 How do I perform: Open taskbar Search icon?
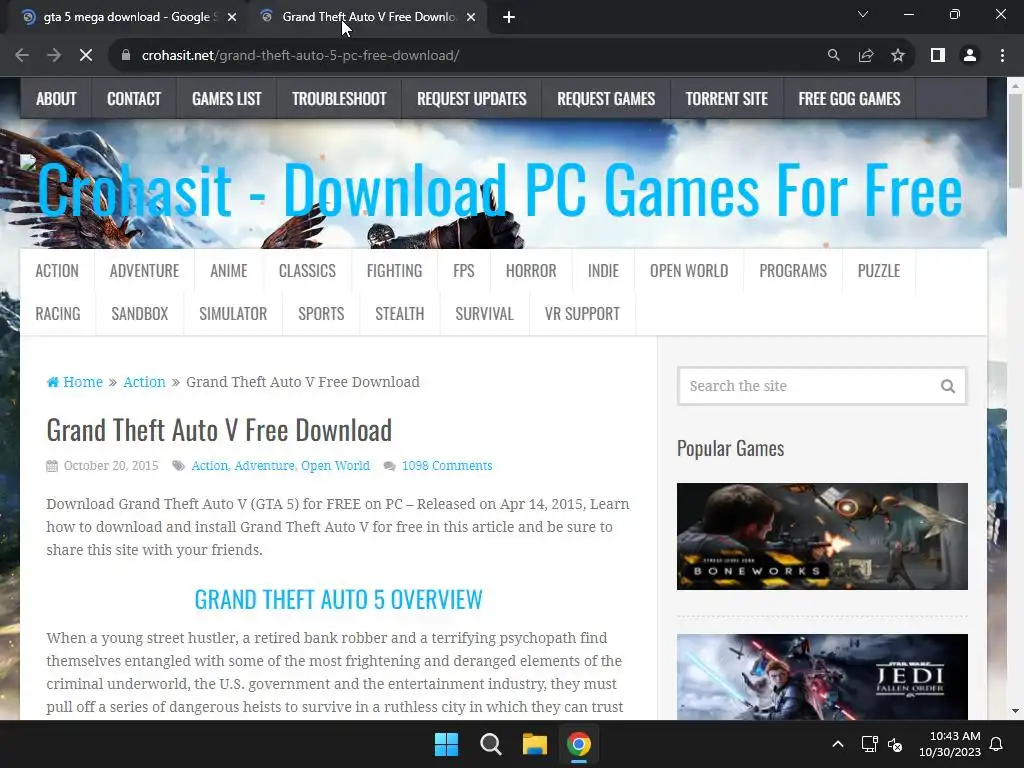pyautogui.click(x=490, y=744)
